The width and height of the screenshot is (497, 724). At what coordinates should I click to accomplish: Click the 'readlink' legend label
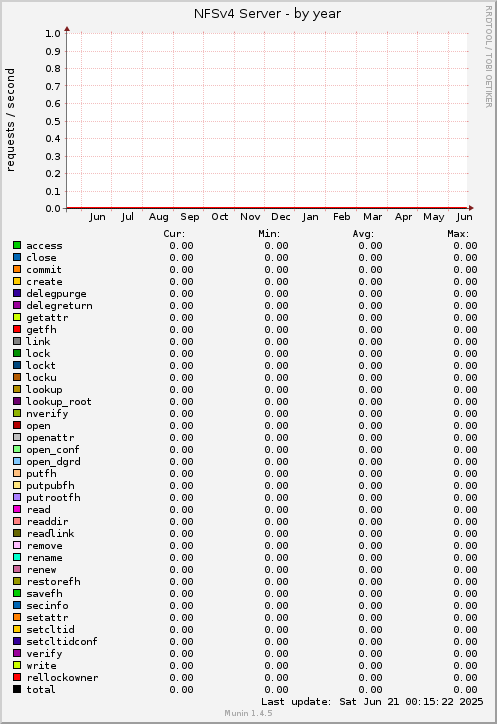[x=50, y=534]
